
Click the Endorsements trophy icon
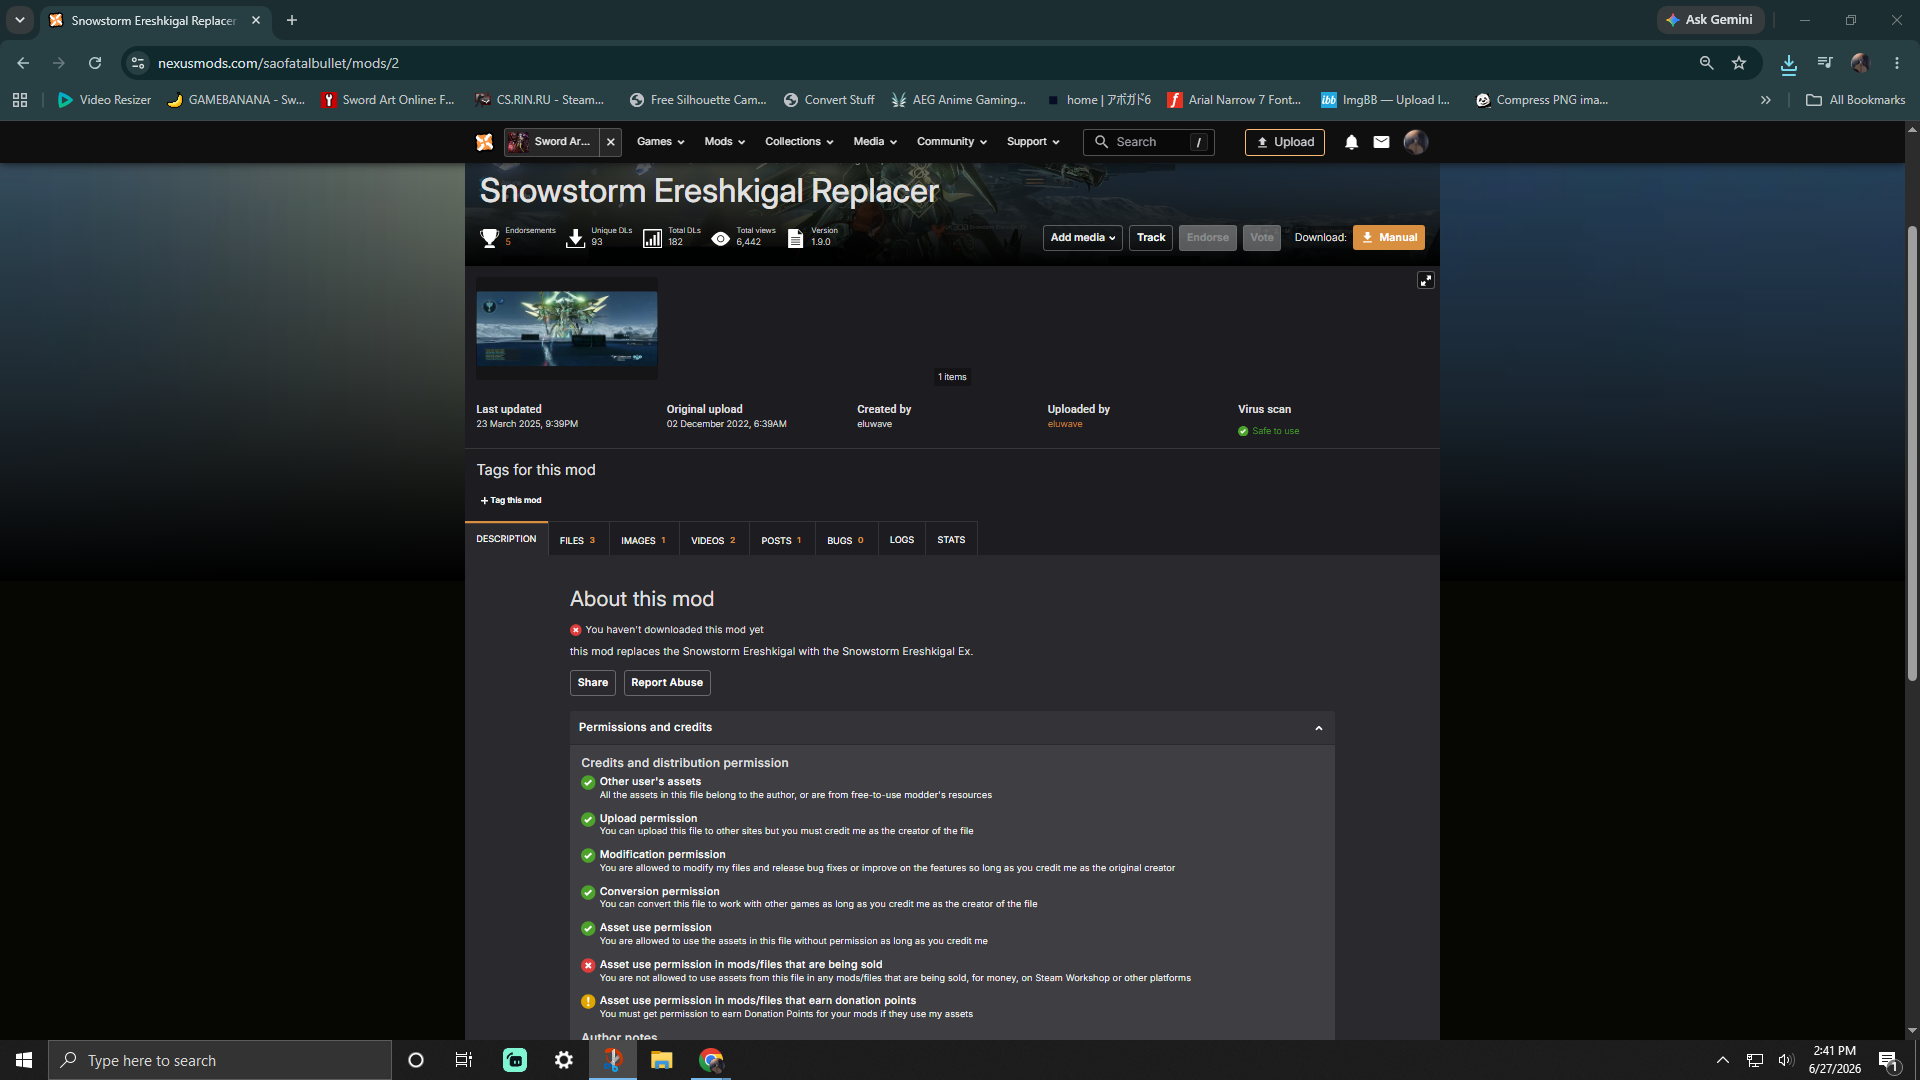point(489,238)
